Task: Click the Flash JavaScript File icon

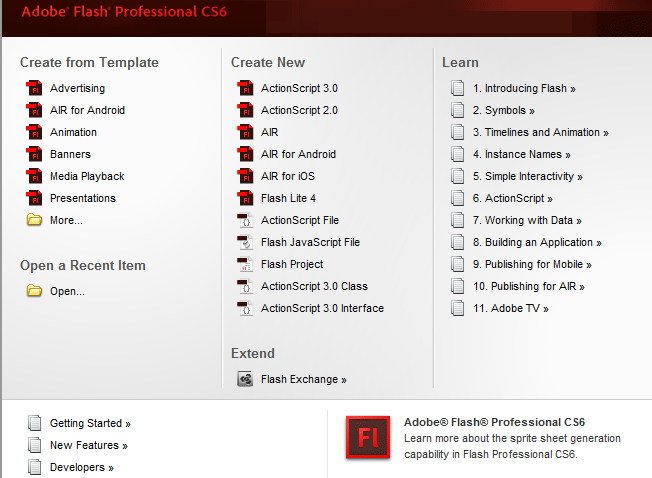Action: pyautogui.click(x=245, y=242)
